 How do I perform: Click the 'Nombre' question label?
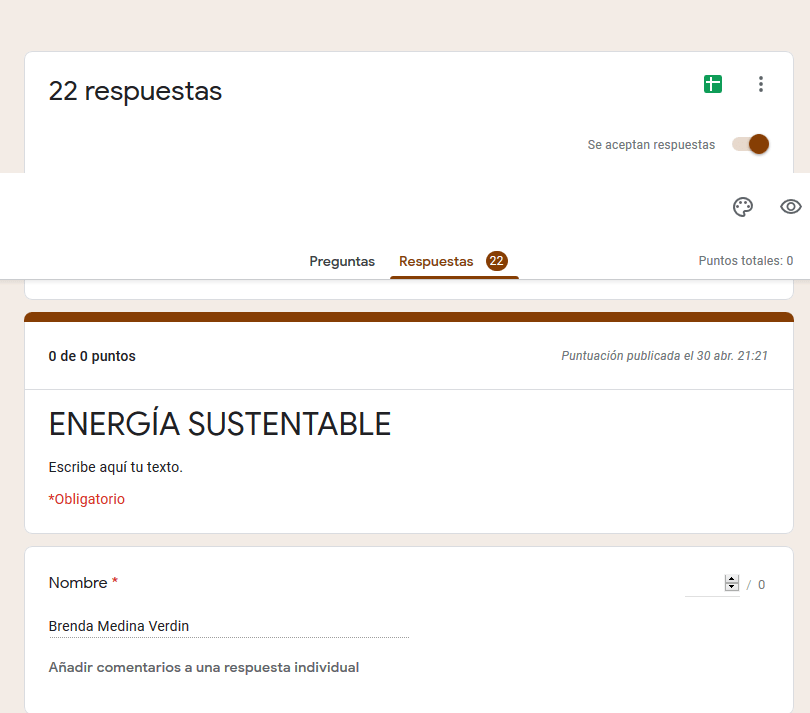click(x=78, y=583)
